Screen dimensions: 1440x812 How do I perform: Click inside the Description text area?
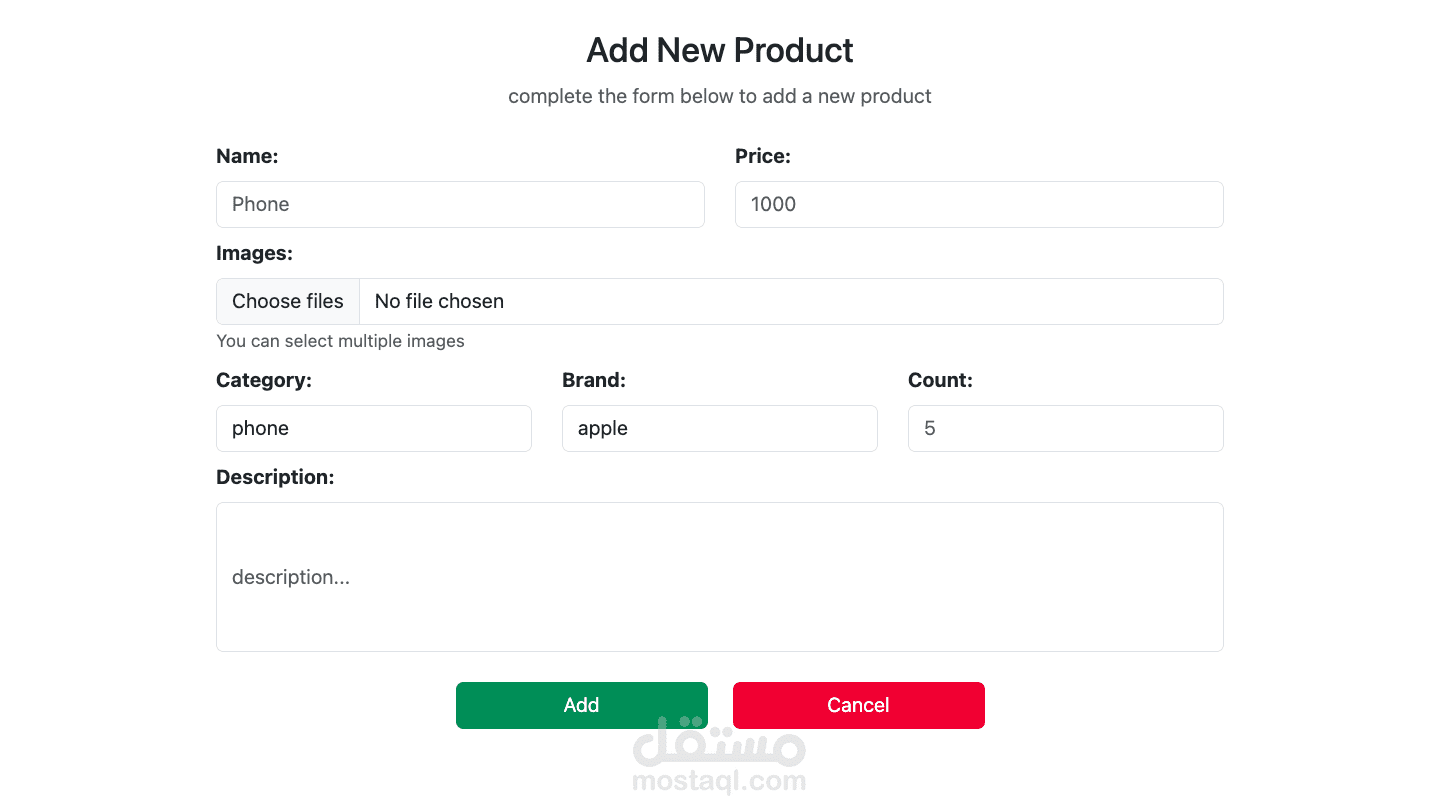(x=720, y=577)
